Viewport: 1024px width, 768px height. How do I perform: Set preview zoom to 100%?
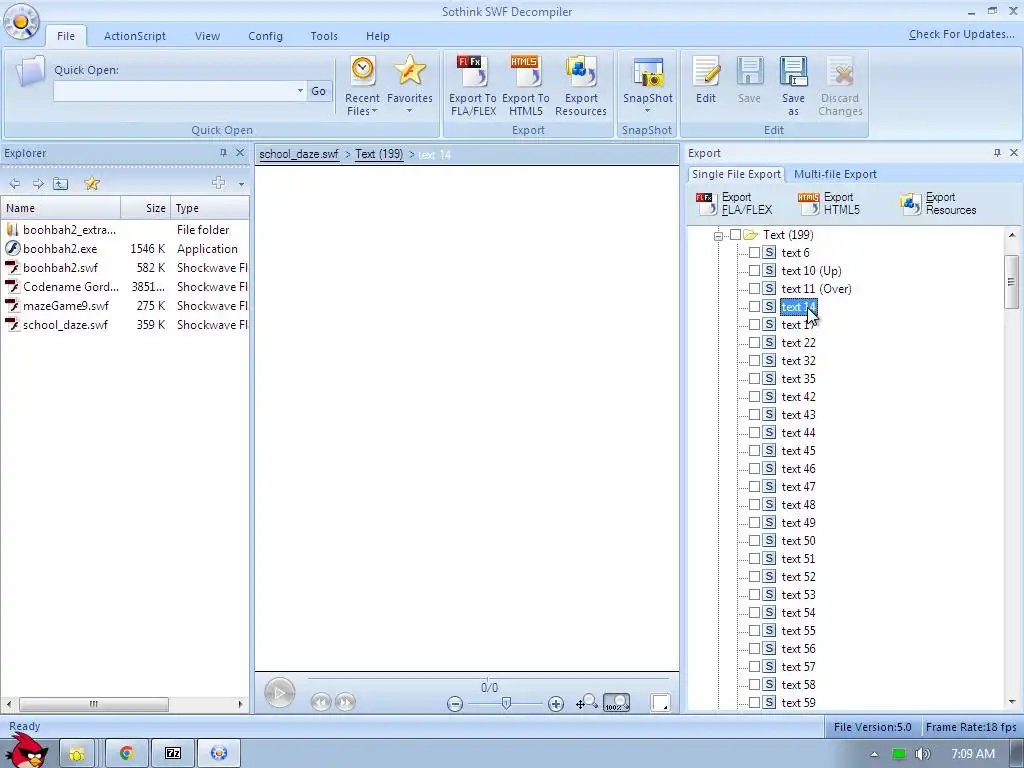pos(616,703)
